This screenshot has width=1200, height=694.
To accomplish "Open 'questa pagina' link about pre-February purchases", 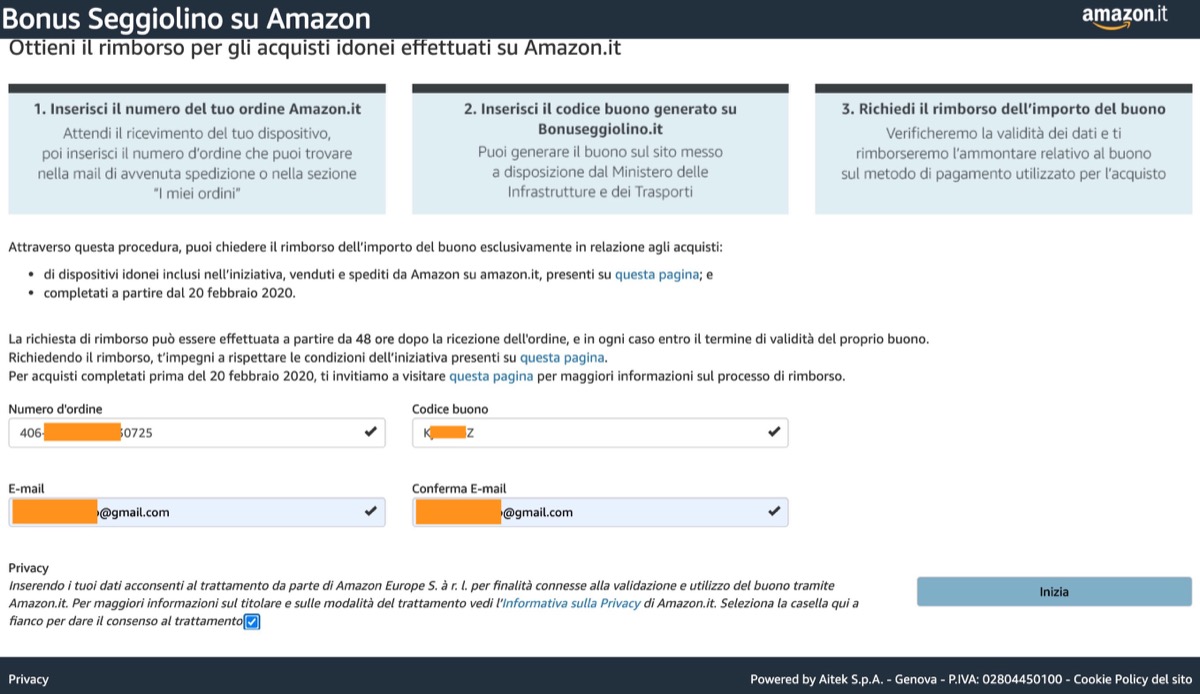I will pyautogui.click(x=491, y=376).
